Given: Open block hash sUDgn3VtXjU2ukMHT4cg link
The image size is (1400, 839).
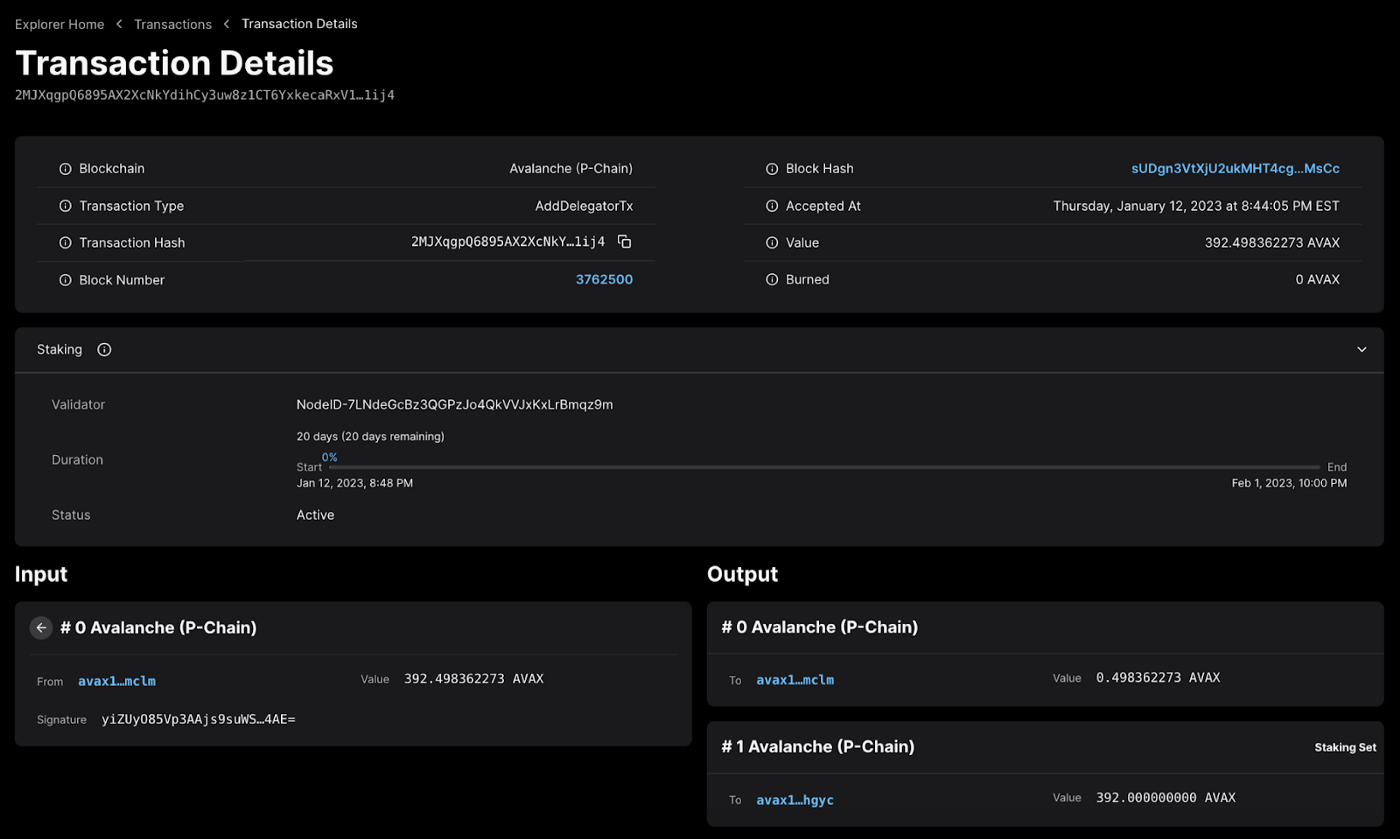Looking at the screenshot, I should 1236,168.
